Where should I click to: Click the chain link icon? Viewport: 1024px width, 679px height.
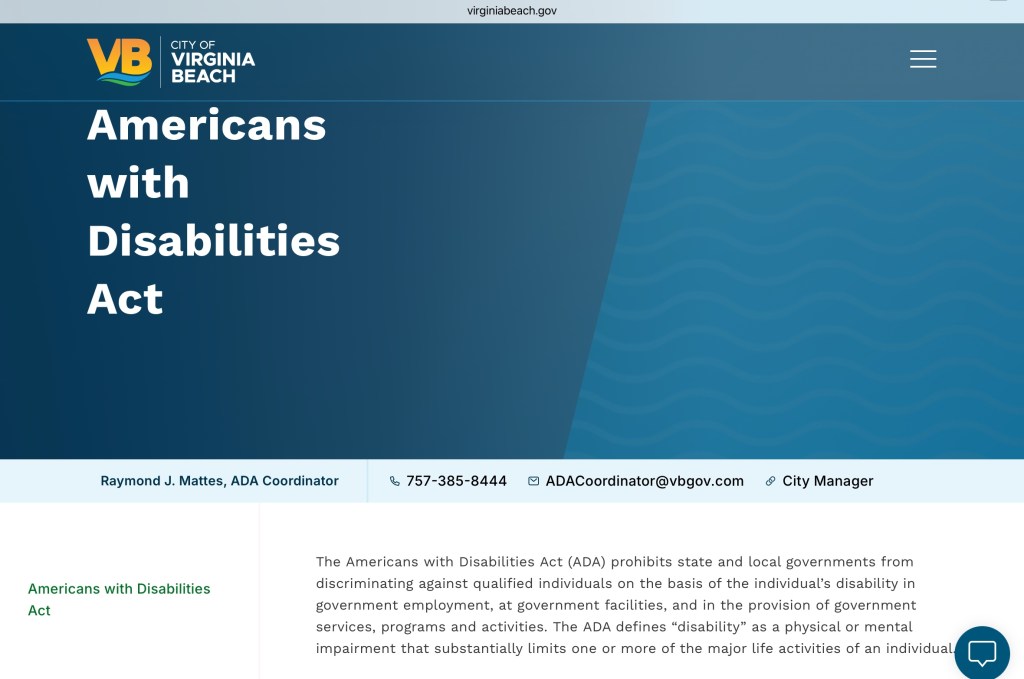point(770,481)
